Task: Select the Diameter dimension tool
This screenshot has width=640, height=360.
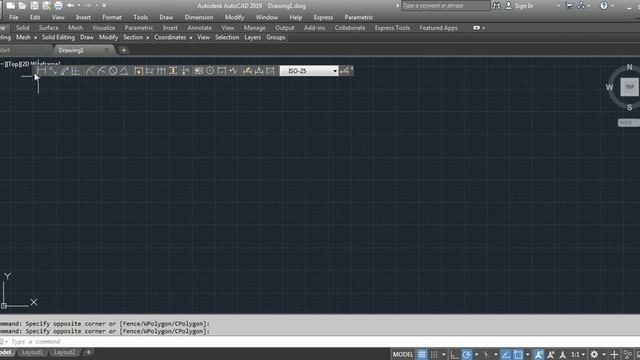Action: (113, 71)
